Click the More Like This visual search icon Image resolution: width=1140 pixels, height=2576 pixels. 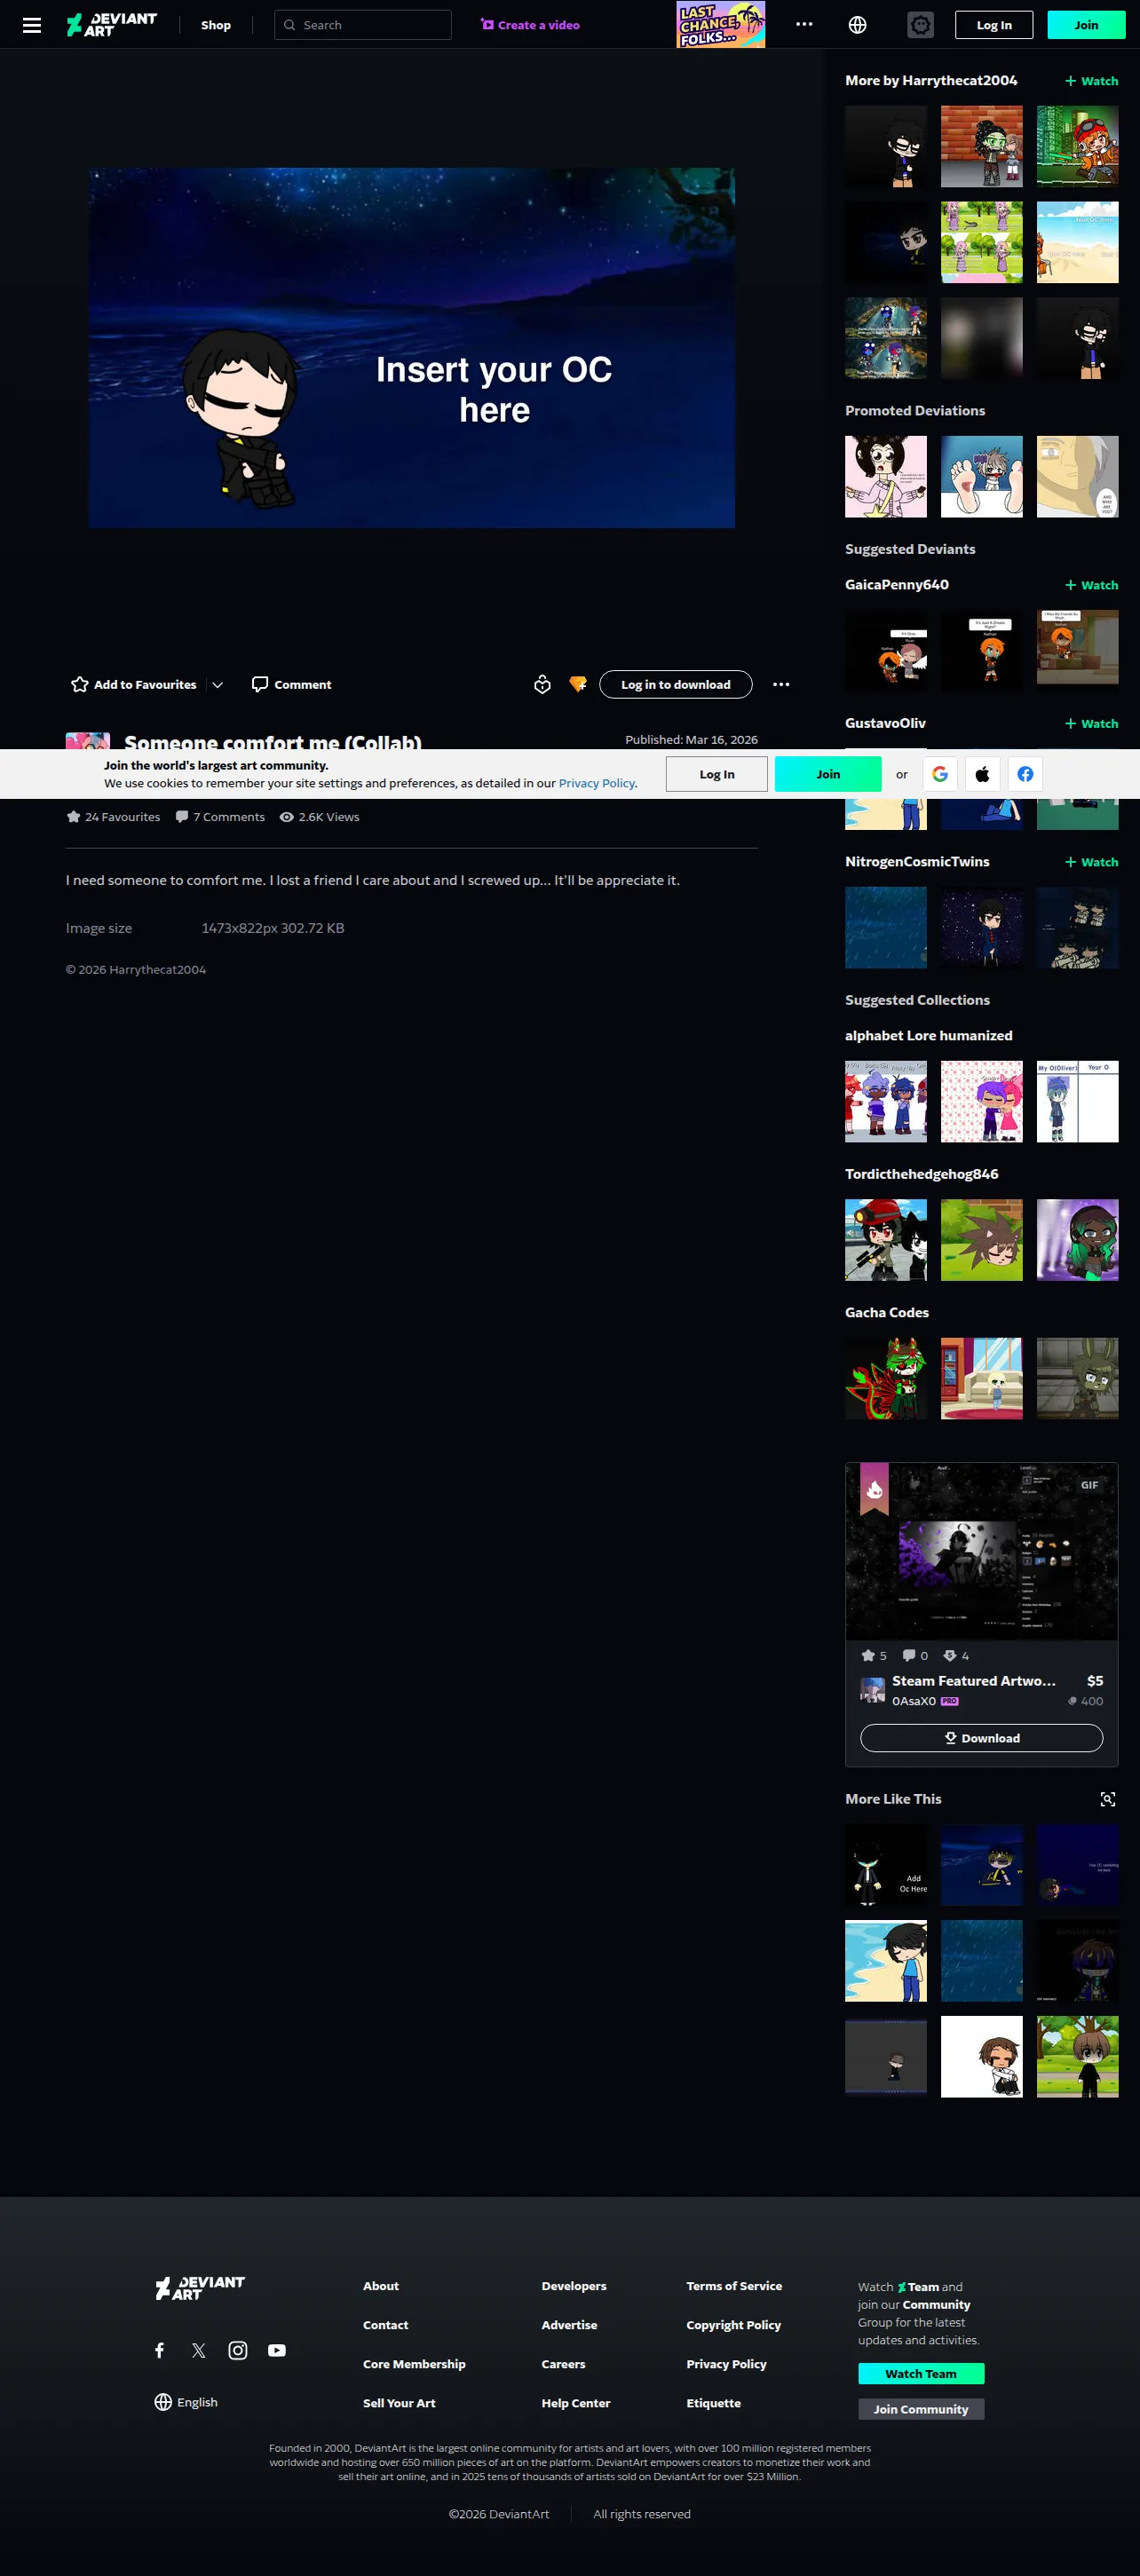(1108, 1799)
